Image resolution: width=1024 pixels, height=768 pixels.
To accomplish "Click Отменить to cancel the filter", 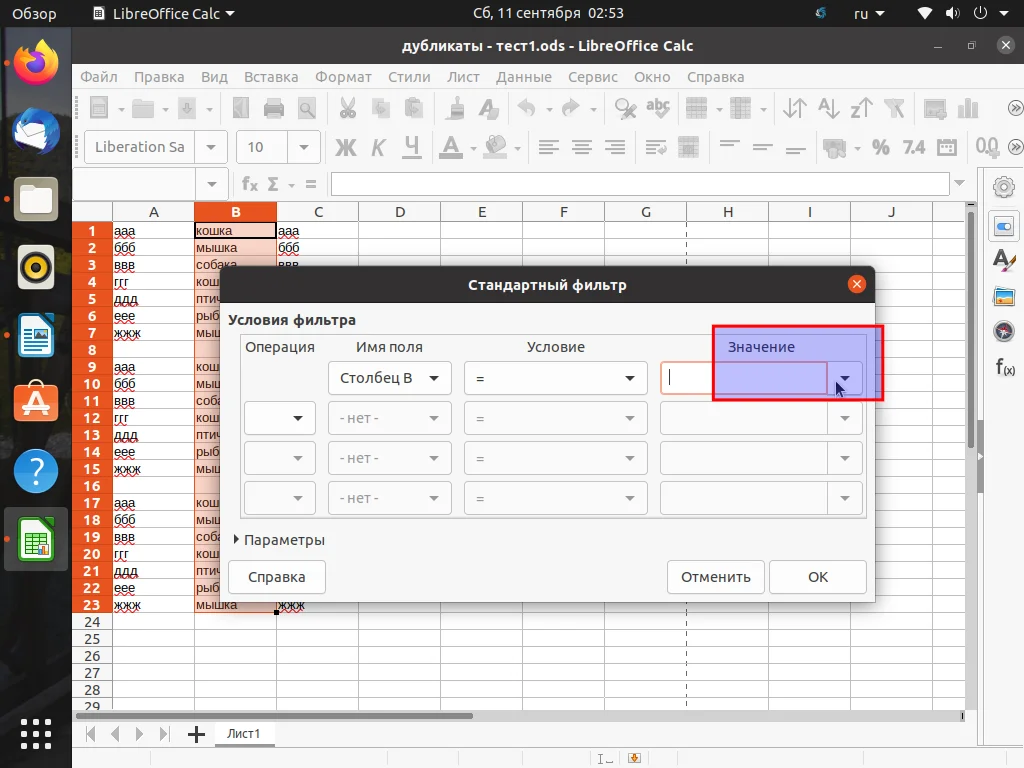I will pyautogui.click(x=715, y=577).
